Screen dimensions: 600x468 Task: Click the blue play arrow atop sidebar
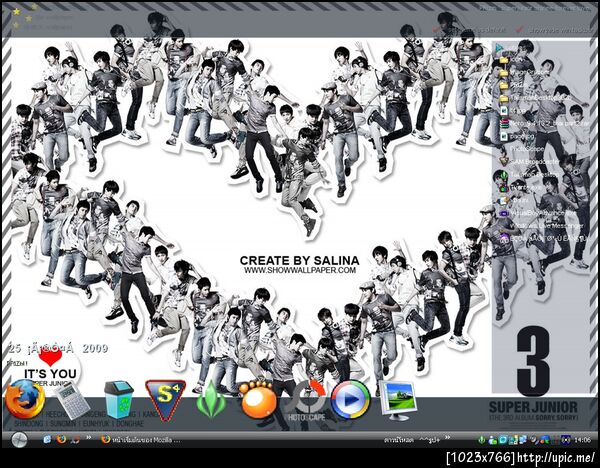pyautogui.click(x=500, y=48)
